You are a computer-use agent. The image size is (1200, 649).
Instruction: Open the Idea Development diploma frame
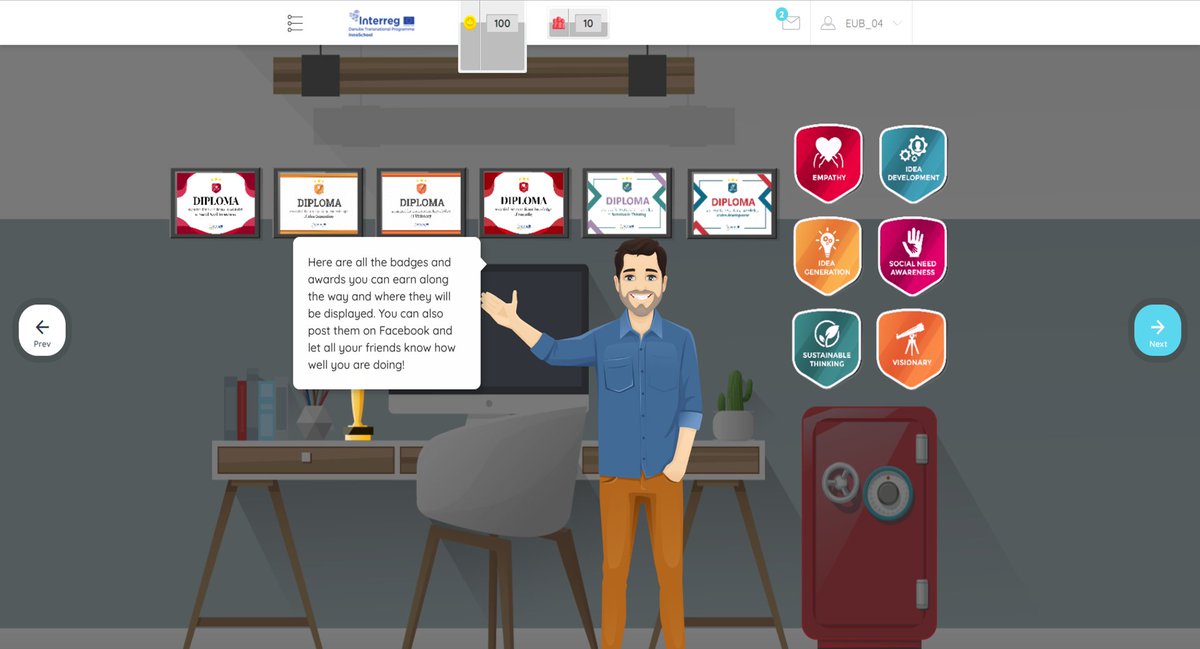(733, 203)
